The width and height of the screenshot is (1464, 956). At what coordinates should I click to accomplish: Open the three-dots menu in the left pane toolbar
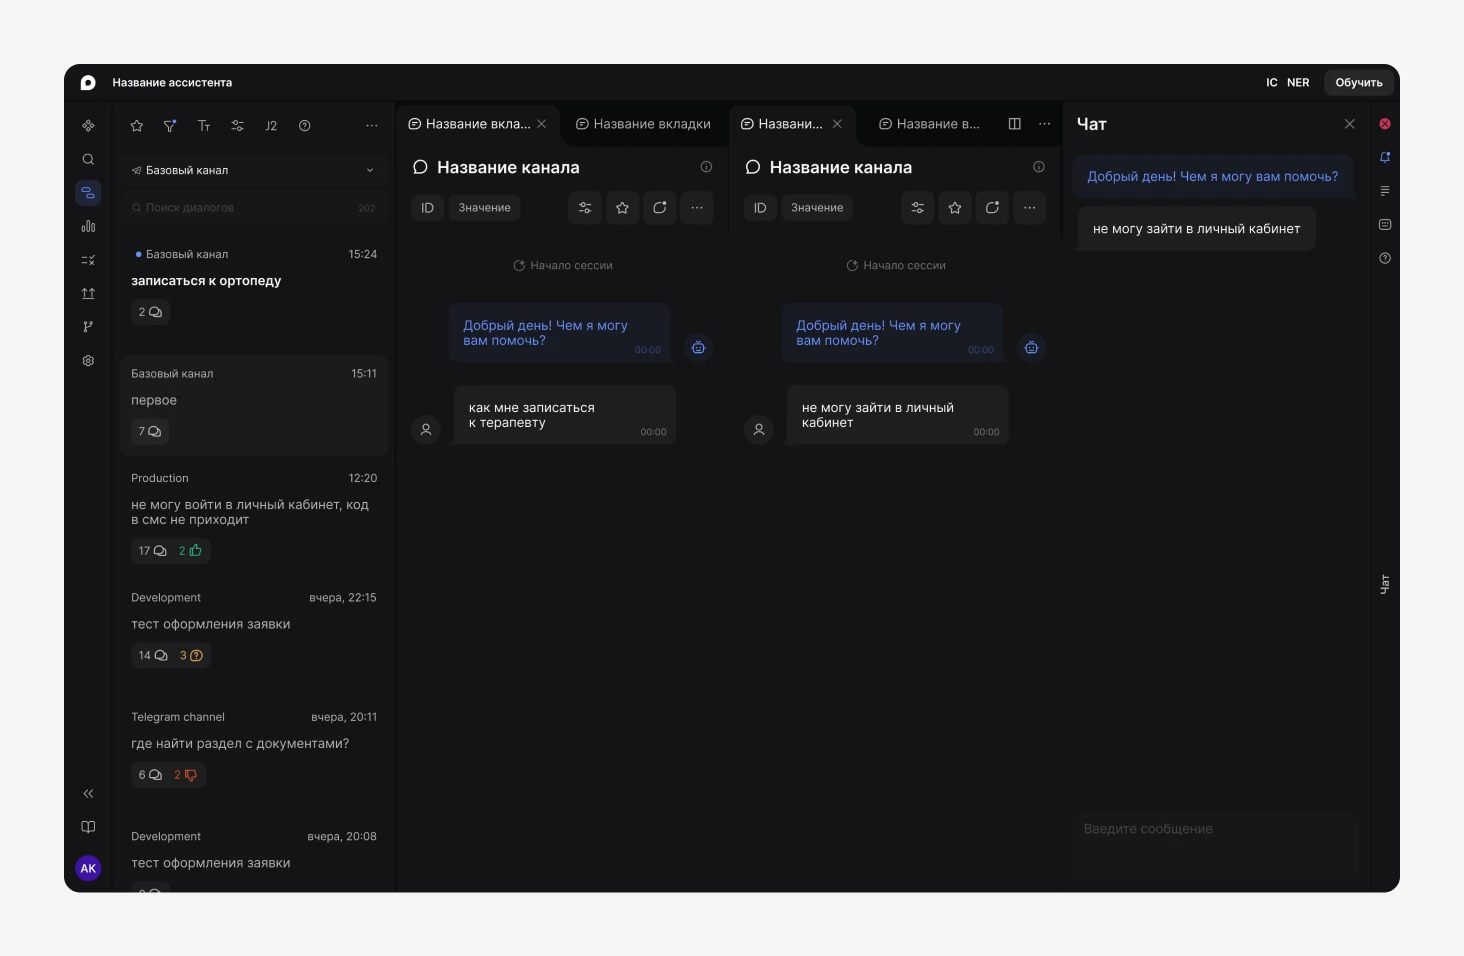[x=697, y=208]
